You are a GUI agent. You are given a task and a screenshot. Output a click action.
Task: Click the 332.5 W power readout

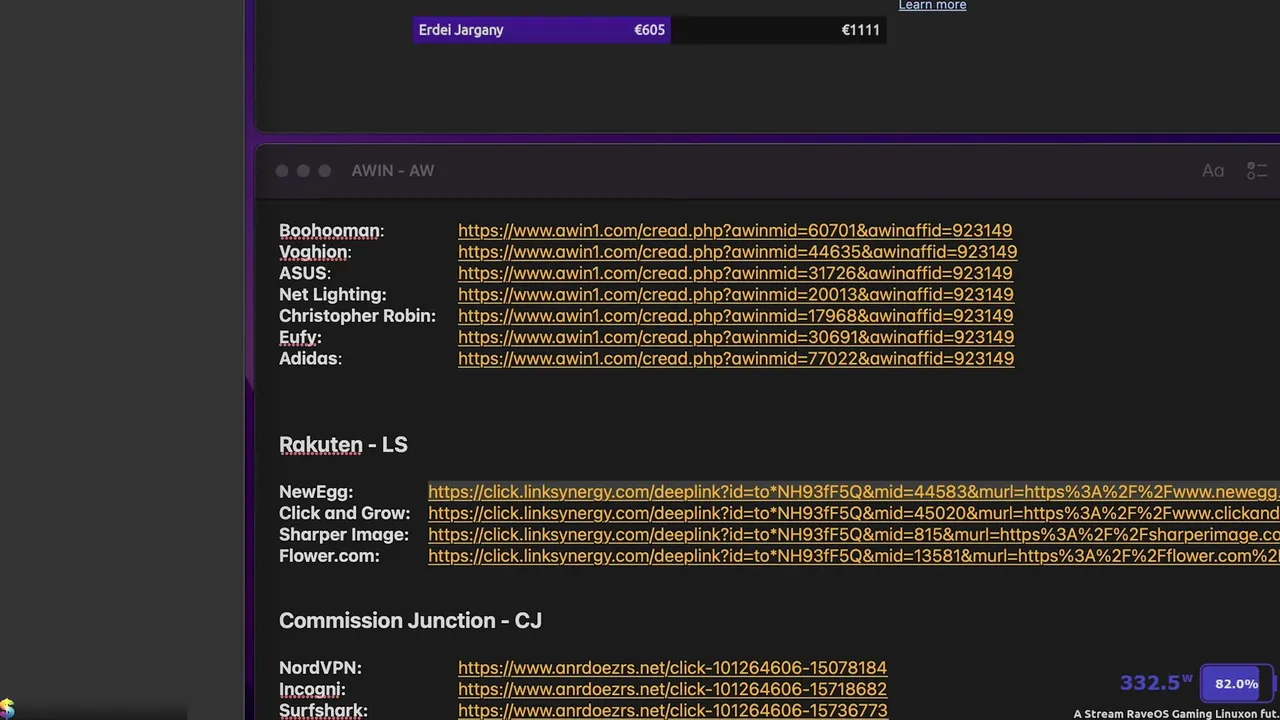click(1156, 683)
